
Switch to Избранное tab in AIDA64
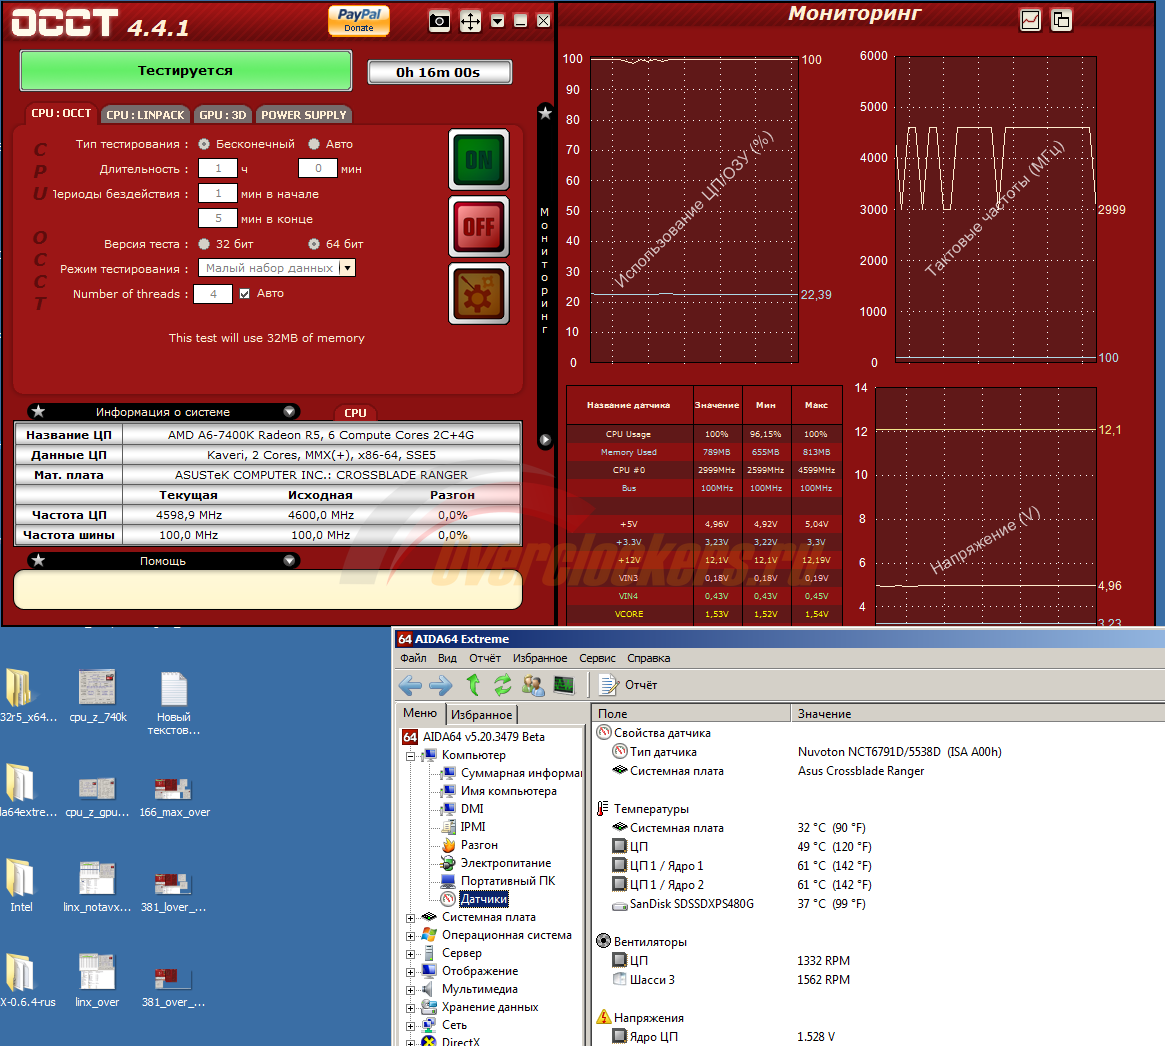coord(481,715)
